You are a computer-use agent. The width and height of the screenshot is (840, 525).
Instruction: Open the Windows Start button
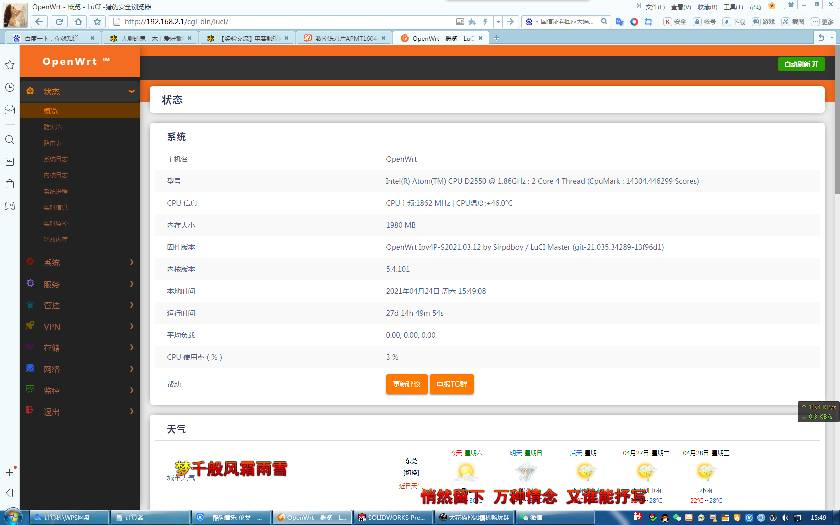coord(13,517)
